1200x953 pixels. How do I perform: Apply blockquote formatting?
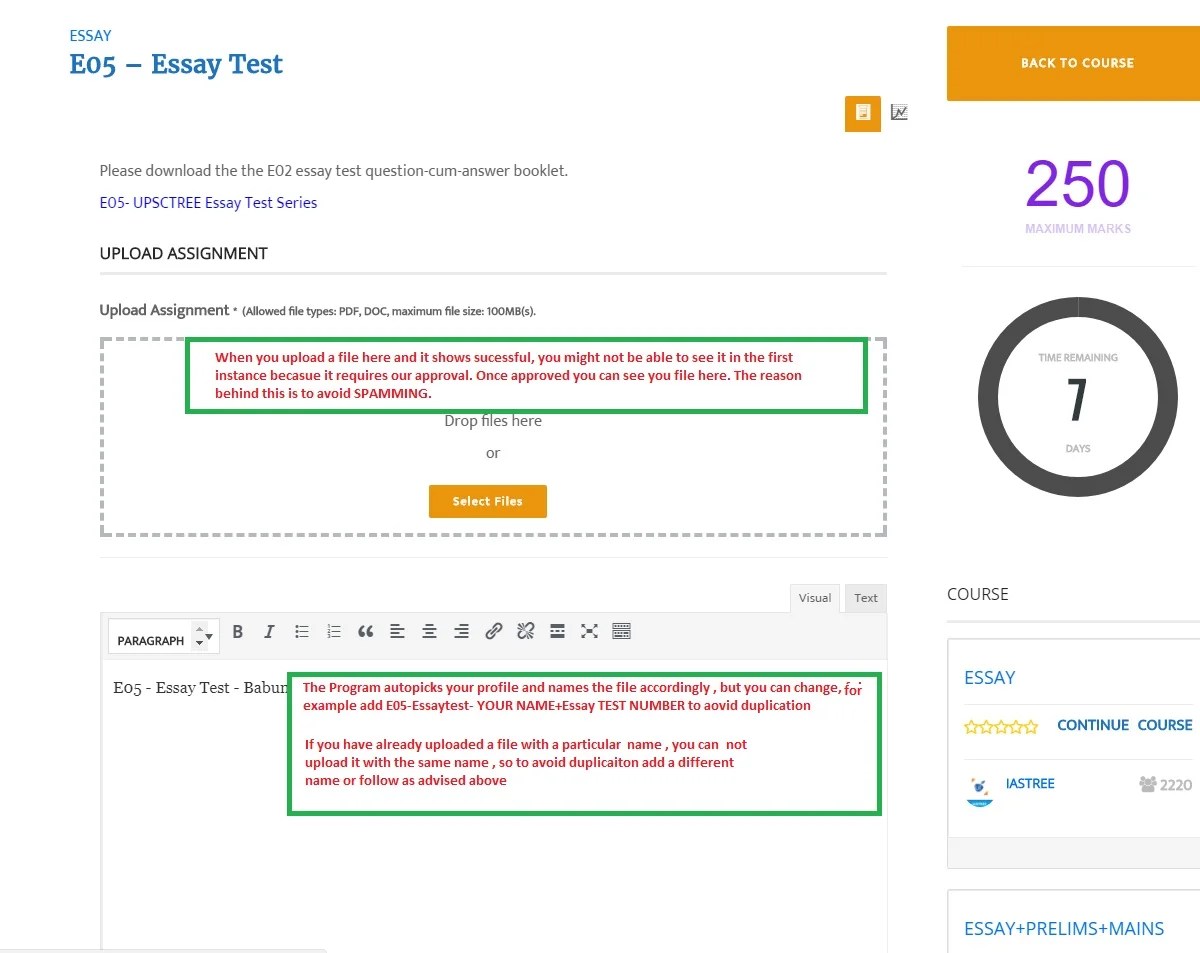366,632
